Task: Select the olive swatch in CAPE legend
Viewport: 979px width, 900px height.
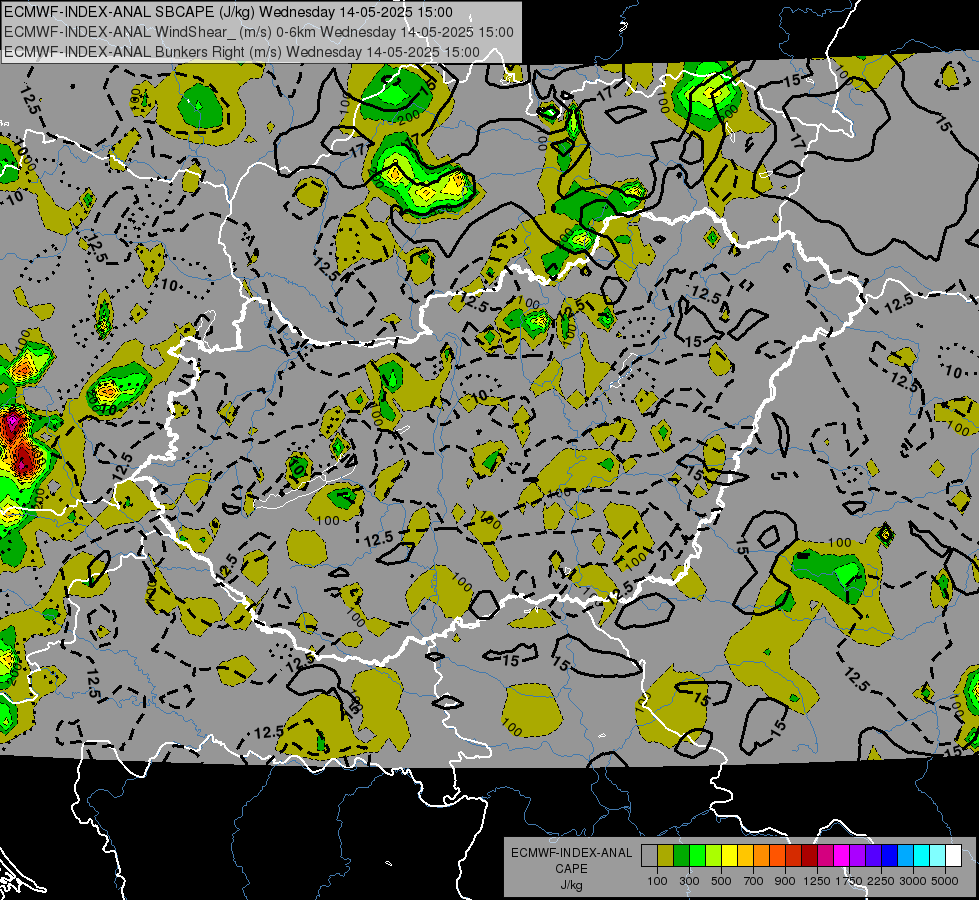Action: point(666,856)
